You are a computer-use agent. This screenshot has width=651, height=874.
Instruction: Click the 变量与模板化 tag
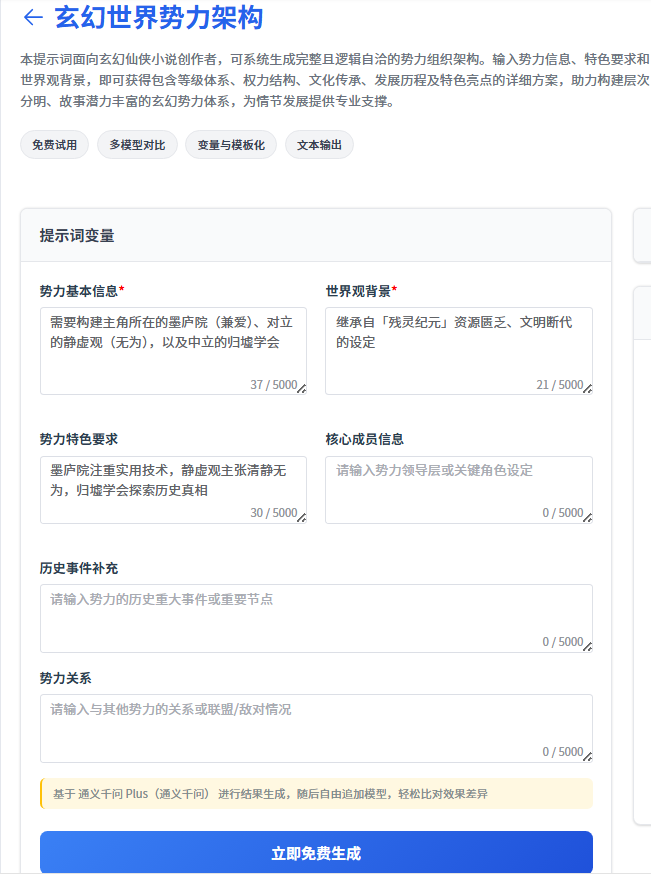coord(231,145)
